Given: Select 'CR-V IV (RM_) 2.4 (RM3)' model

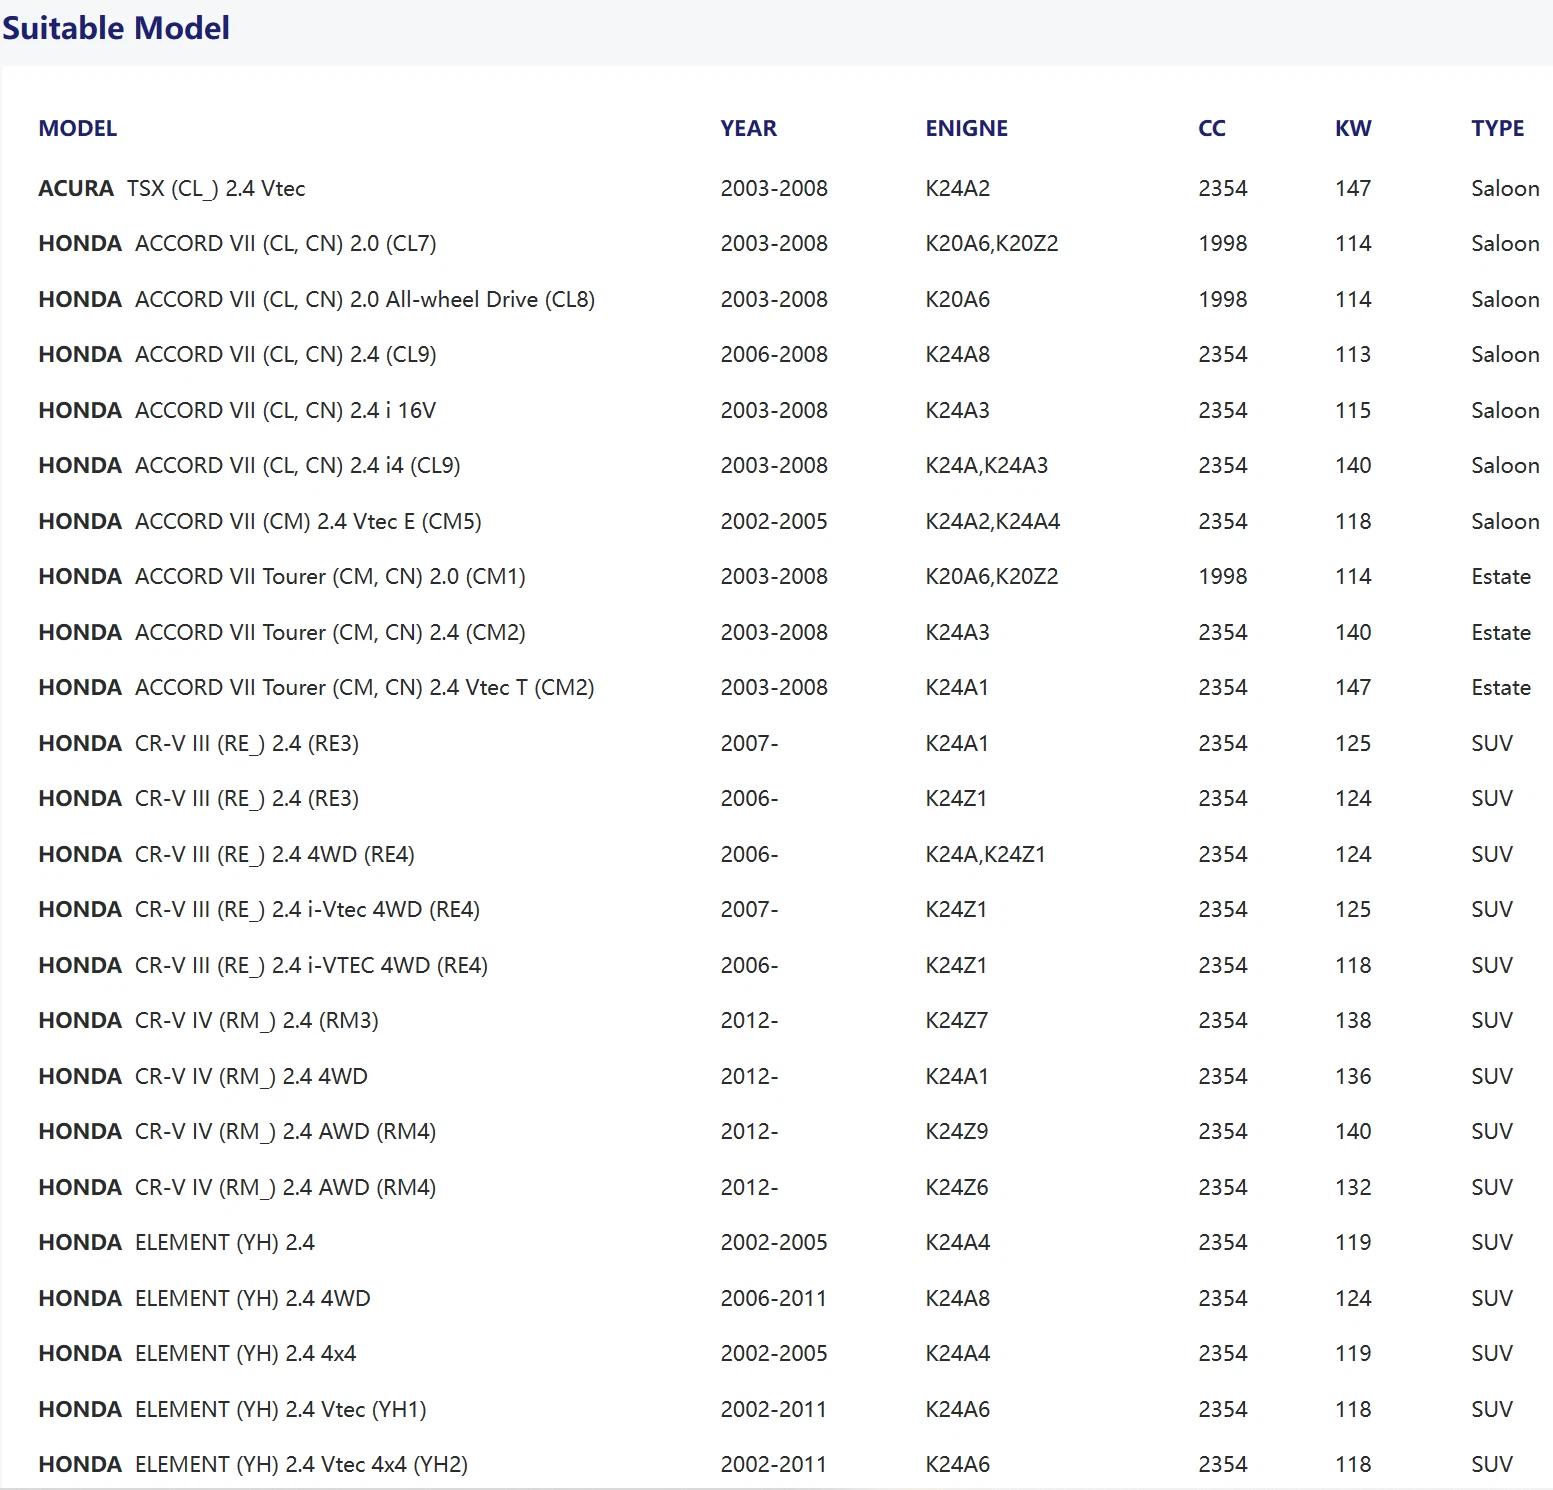Looking at the screenshot, I should [208, 1020].
